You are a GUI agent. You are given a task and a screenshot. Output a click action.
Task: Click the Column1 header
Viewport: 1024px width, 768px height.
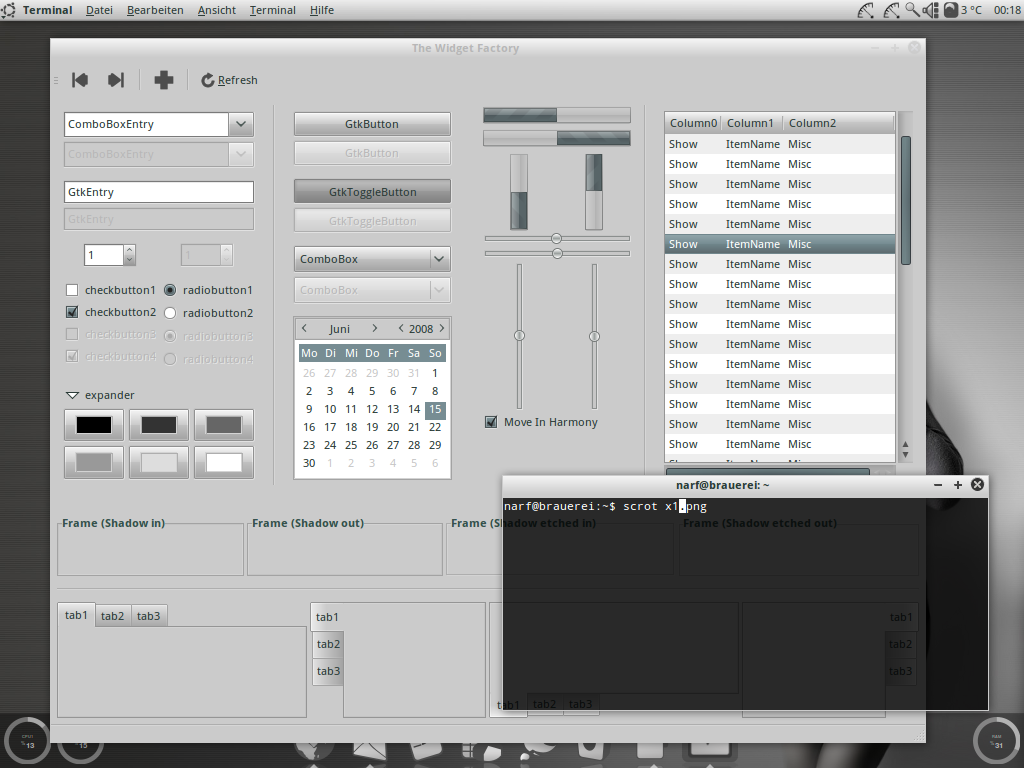pos(750,123)
